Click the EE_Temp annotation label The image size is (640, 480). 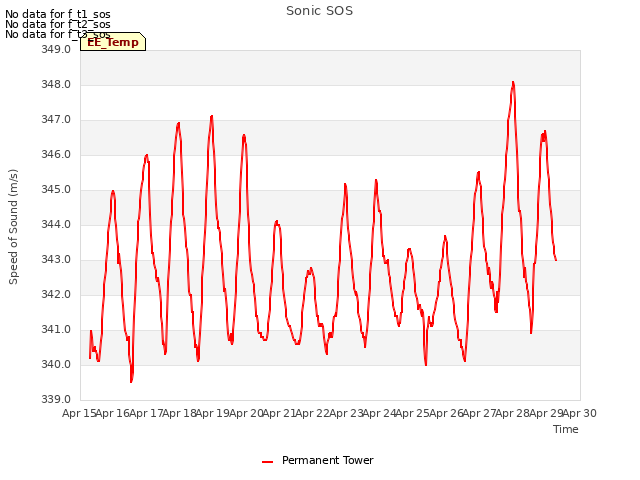click(113, 42)
